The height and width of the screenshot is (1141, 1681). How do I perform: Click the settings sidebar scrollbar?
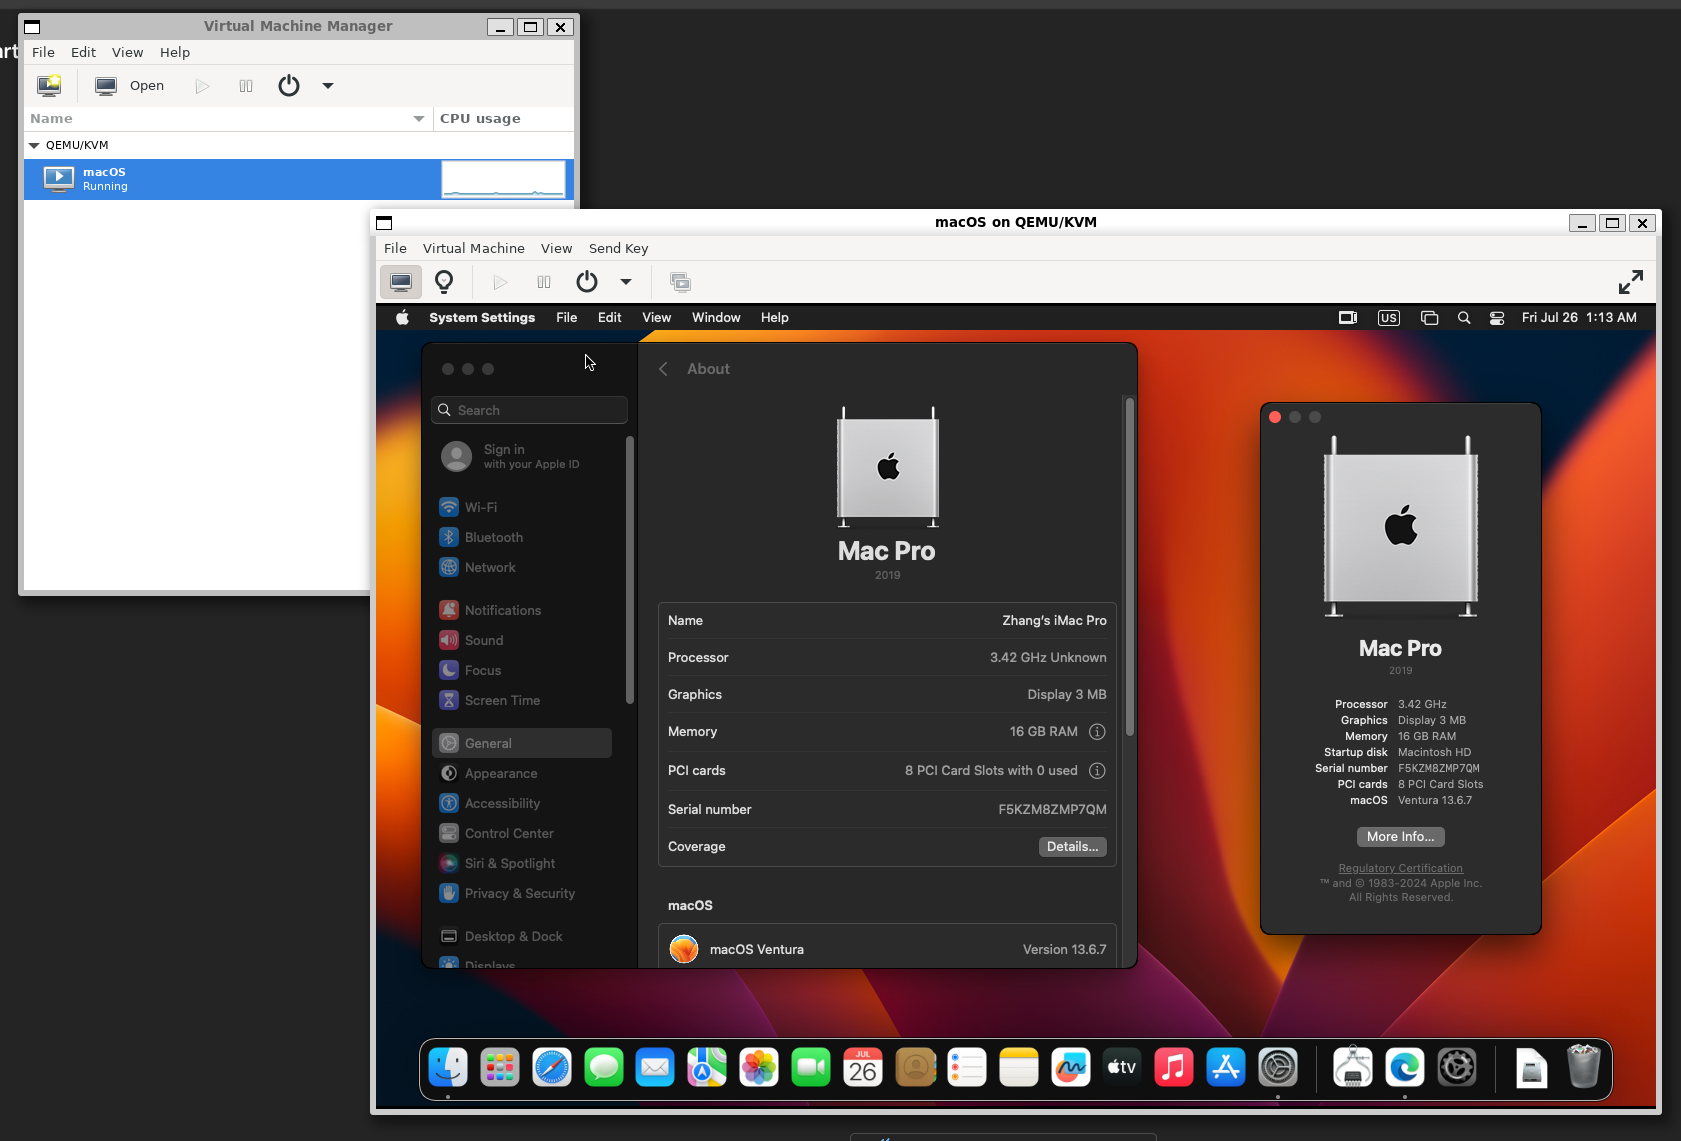(x=630, y=570)
